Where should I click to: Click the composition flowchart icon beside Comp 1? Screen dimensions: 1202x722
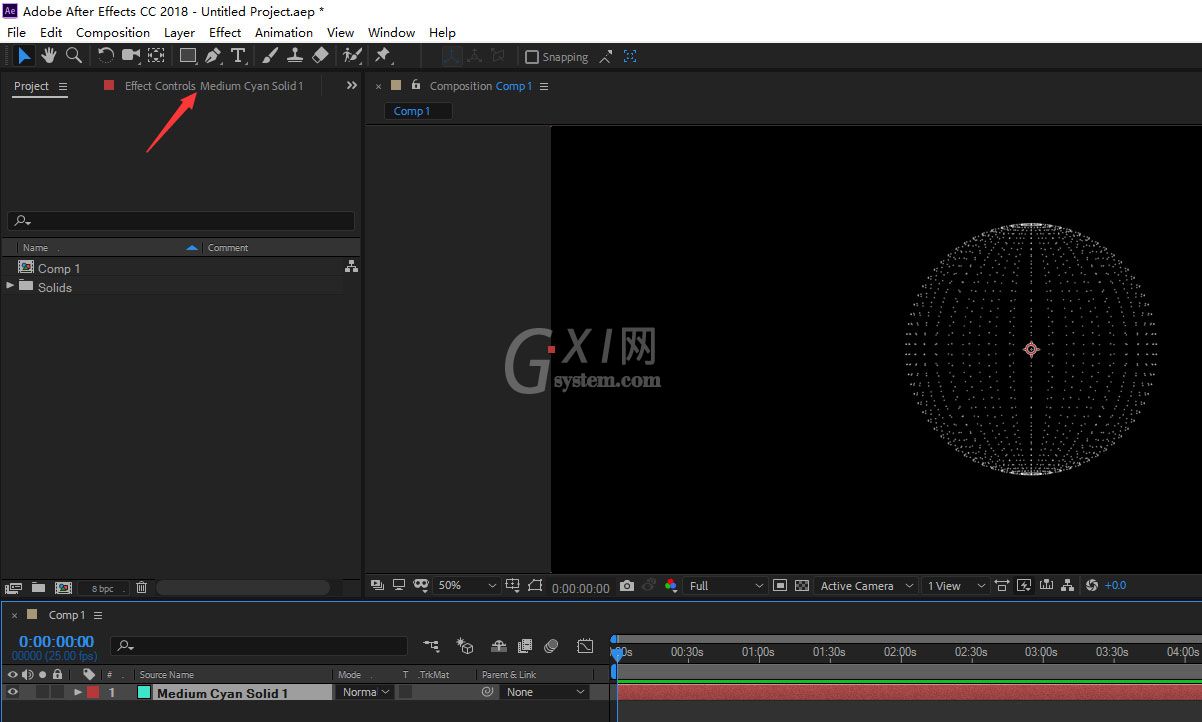pyautogui.click(x=351, y=267)
